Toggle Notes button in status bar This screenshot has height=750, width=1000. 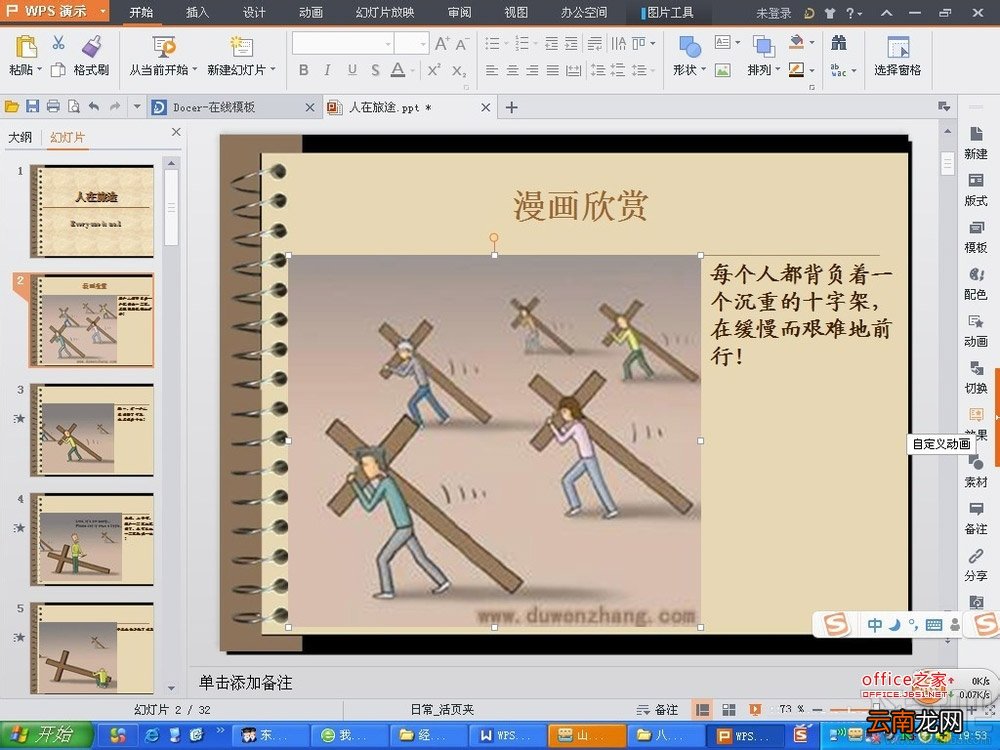[x=658, y=709]
